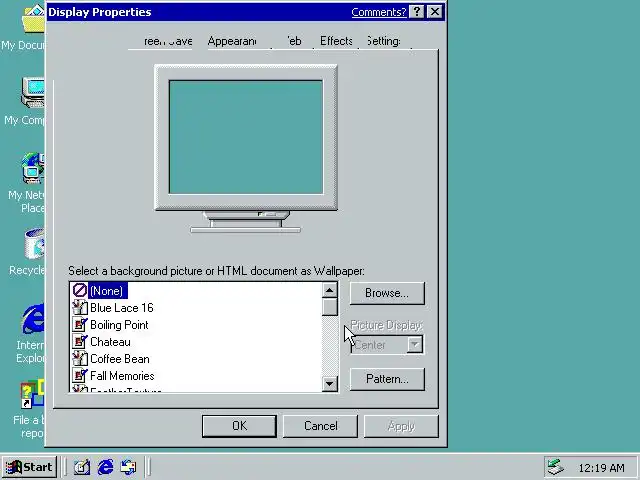Switch to the Web tab
Viewport: 640px width, 480px height.
(294, 41)
